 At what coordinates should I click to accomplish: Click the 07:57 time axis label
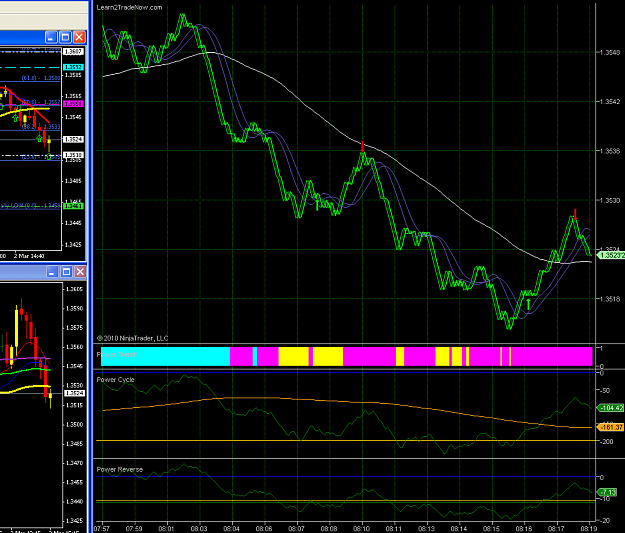tap(101, 529)
